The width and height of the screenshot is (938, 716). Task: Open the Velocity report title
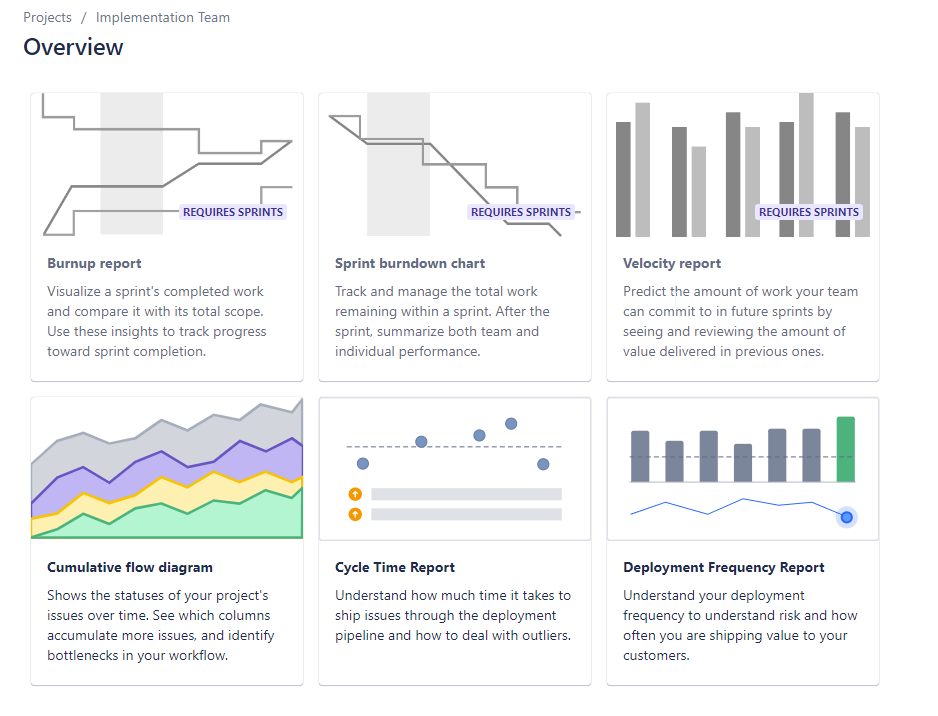(x=672, y=263)
